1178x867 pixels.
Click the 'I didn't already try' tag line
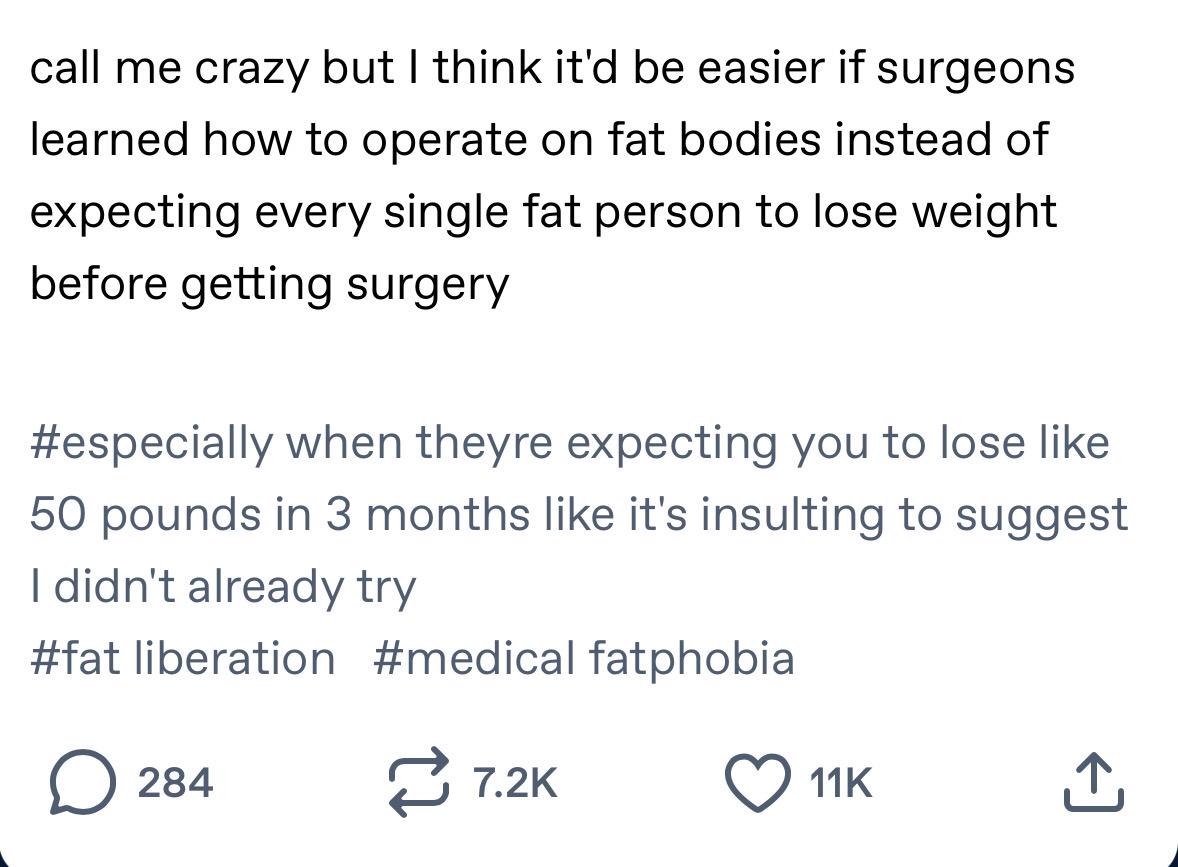[x=223, y=587]
